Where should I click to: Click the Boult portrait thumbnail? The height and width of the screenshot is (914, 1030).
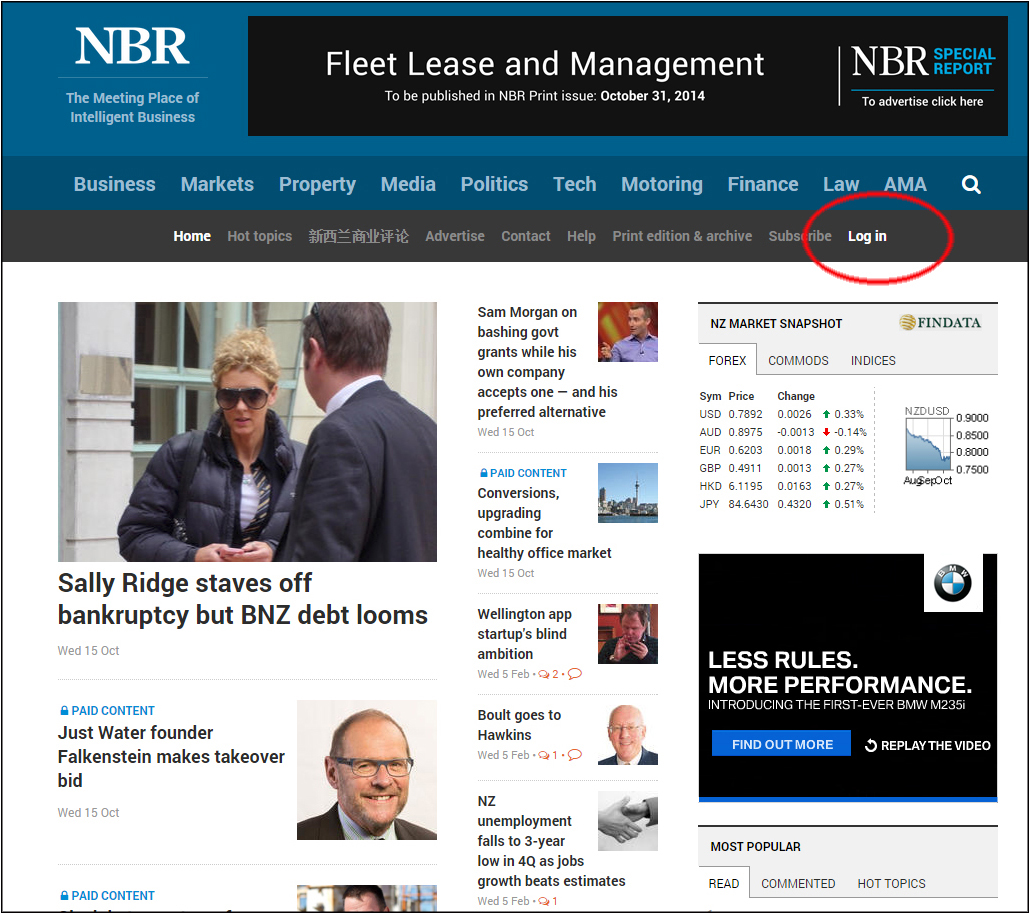(627, 735)
